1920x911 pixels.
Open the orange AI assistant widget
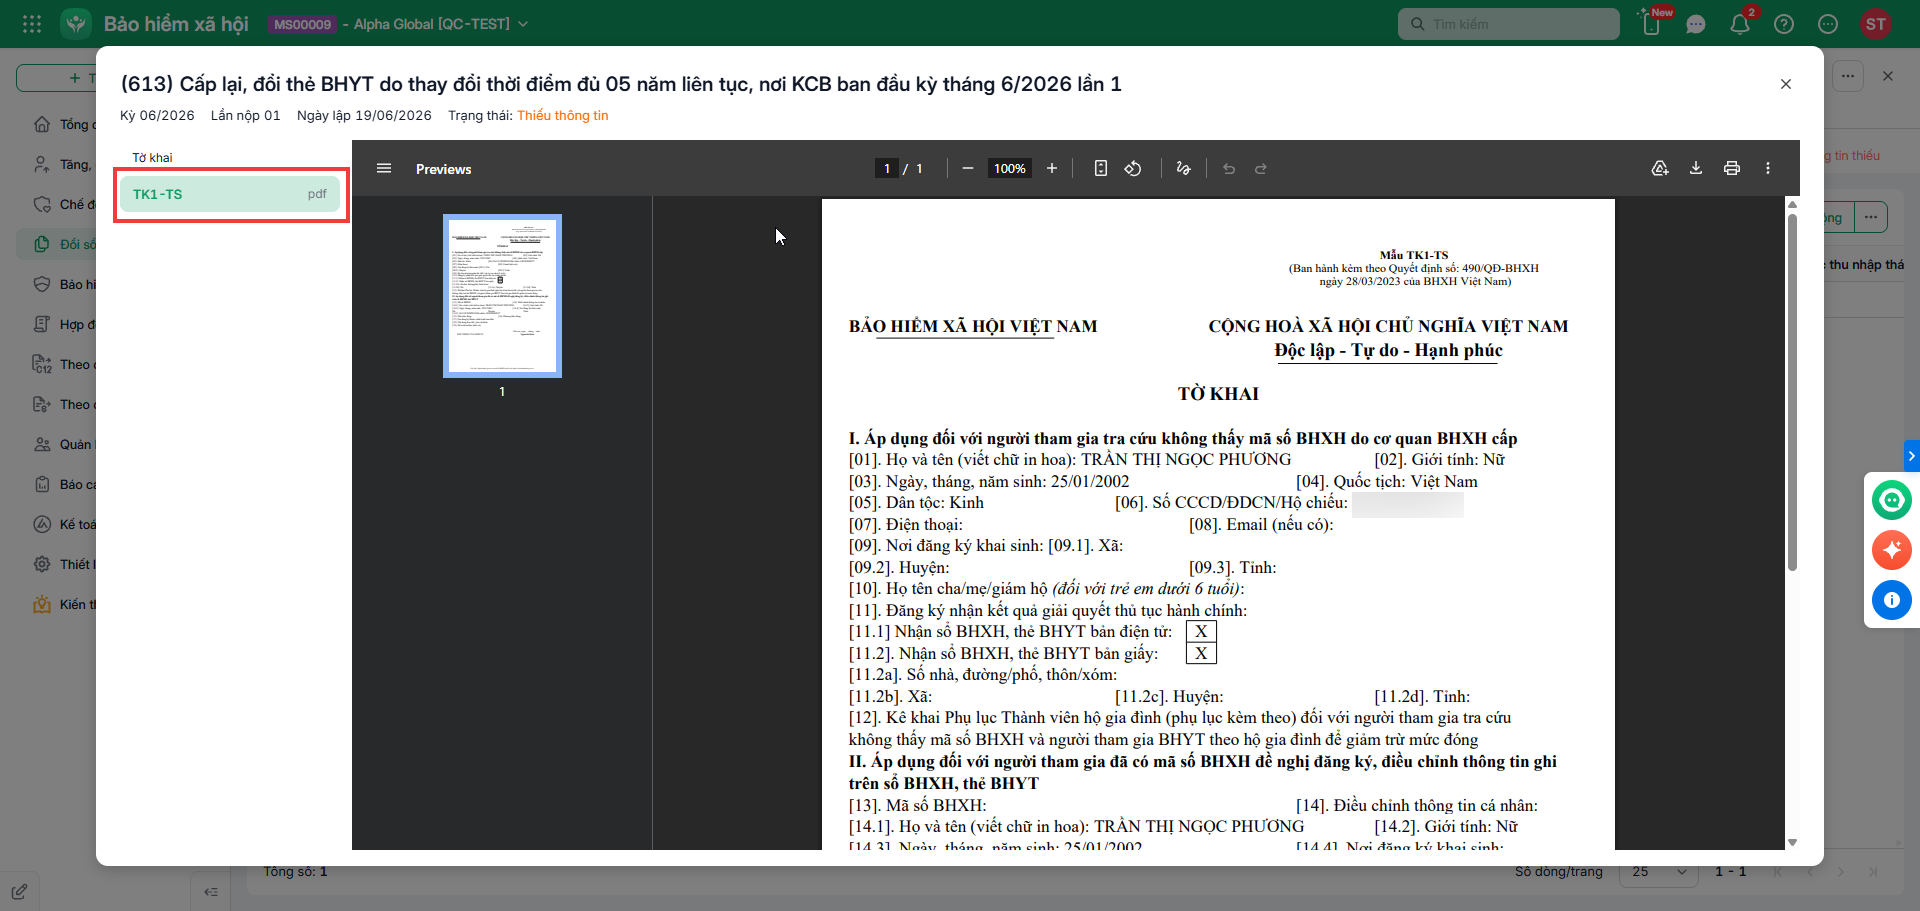tap(1892, 550)
